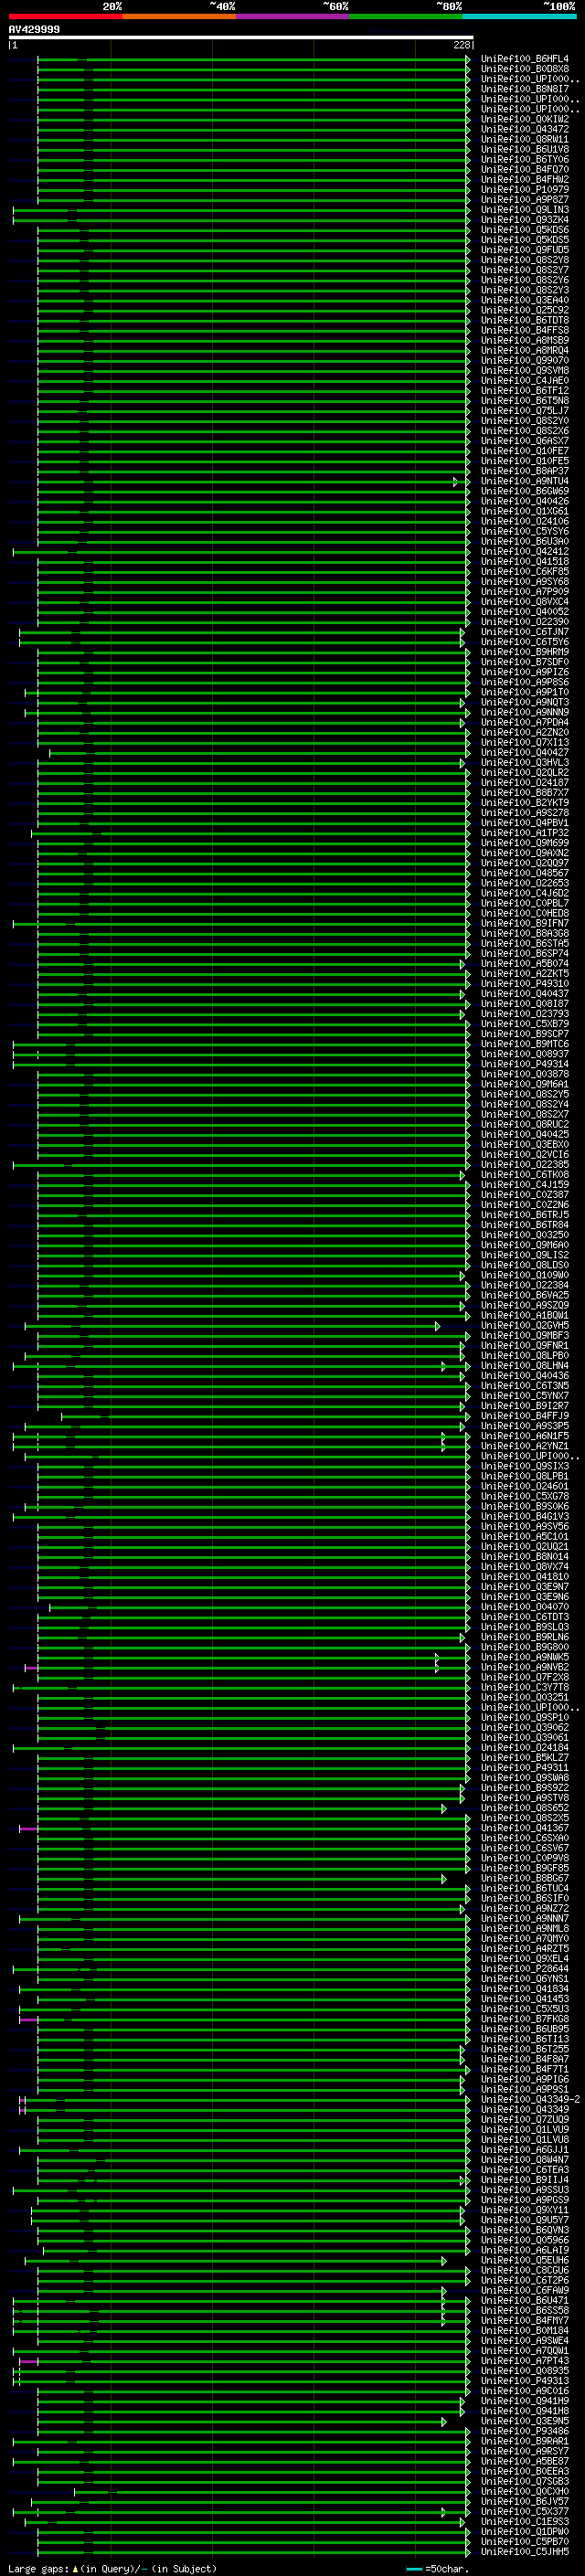Open hit UniRef100_B0D8X8
Screen dimensions: 585x2576
pos(525,69)
